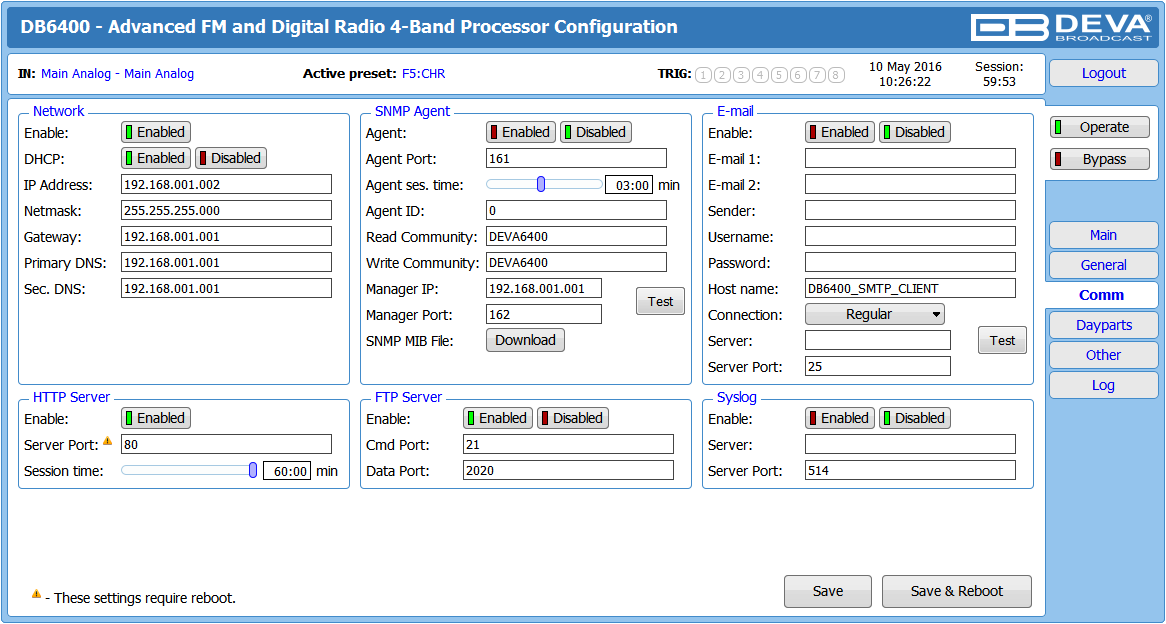1166x624 pixels.
Task: Click the Save button
Action: click(x=828, y=591)
